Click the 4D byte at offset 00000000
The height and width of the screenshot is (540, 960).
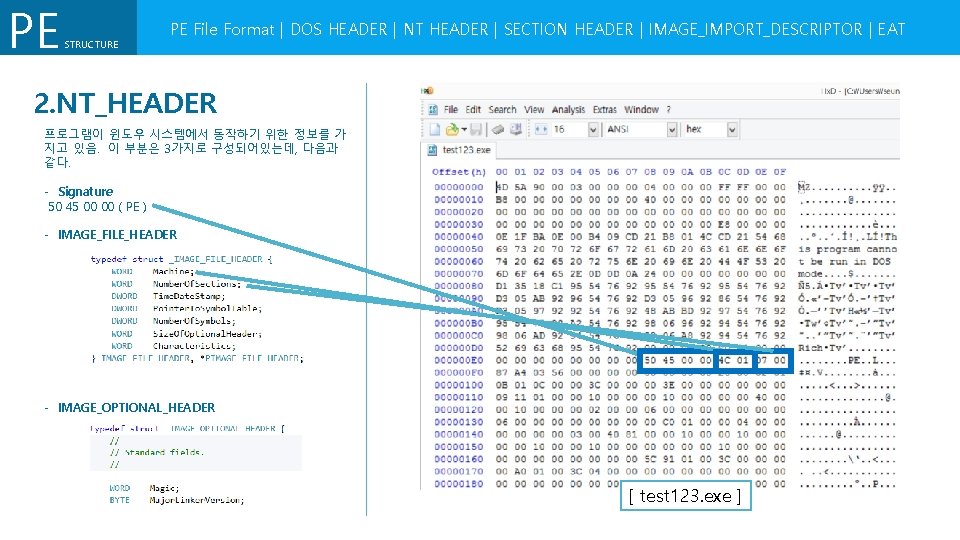(x=501, y=187)
